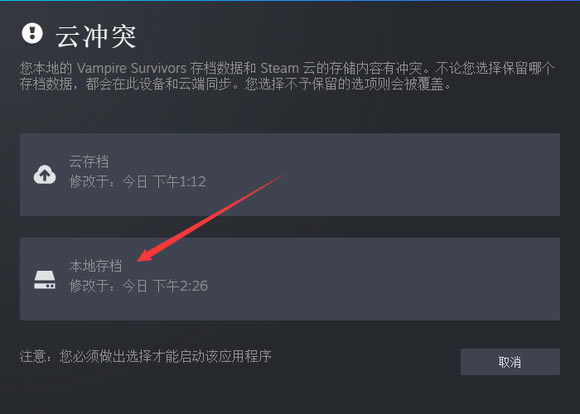Screen dimensions: 580x414
Task: Click the red arrow annotation tip
Action: click(x=139, y=260)
